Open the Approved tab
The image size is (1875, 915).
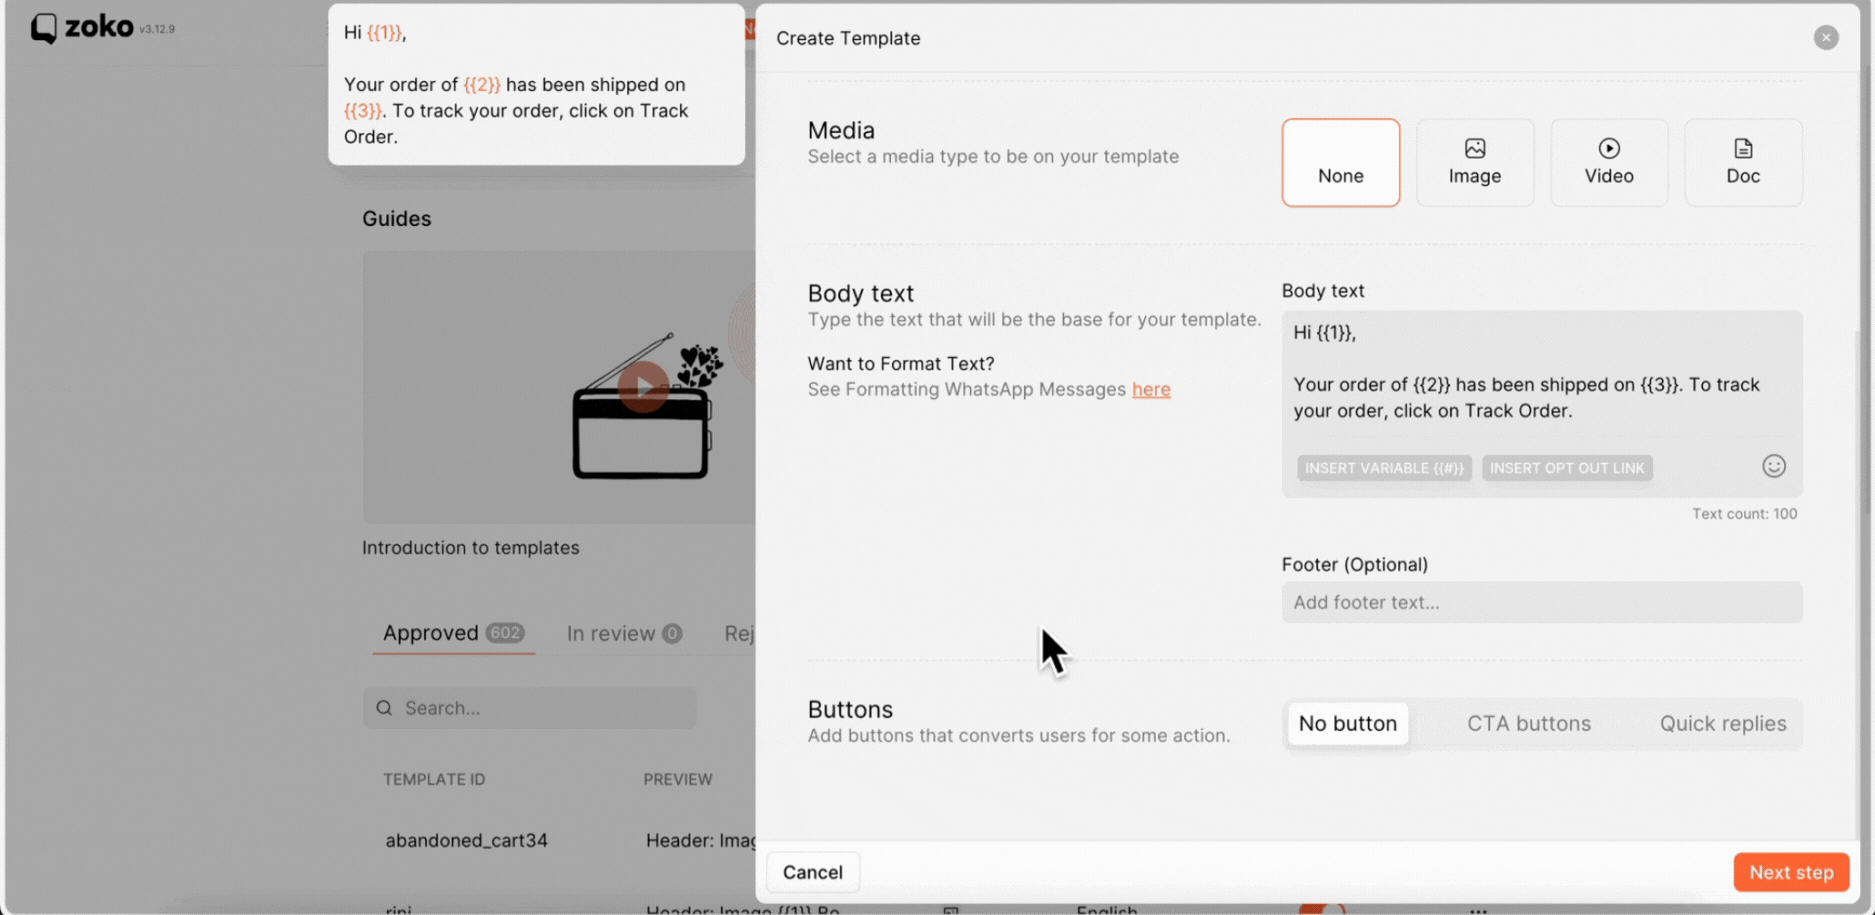pos(453,633)
